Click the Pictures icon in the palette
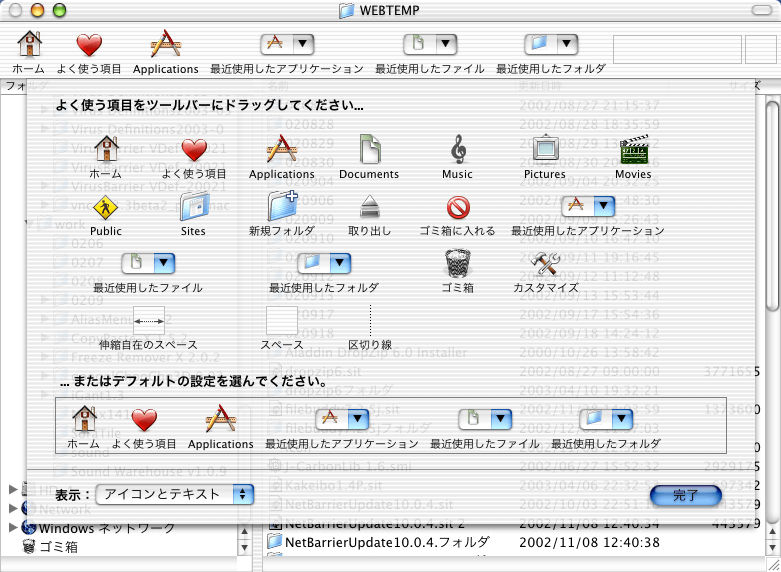This screenshot has height=572, width=781. pos(544,150)
